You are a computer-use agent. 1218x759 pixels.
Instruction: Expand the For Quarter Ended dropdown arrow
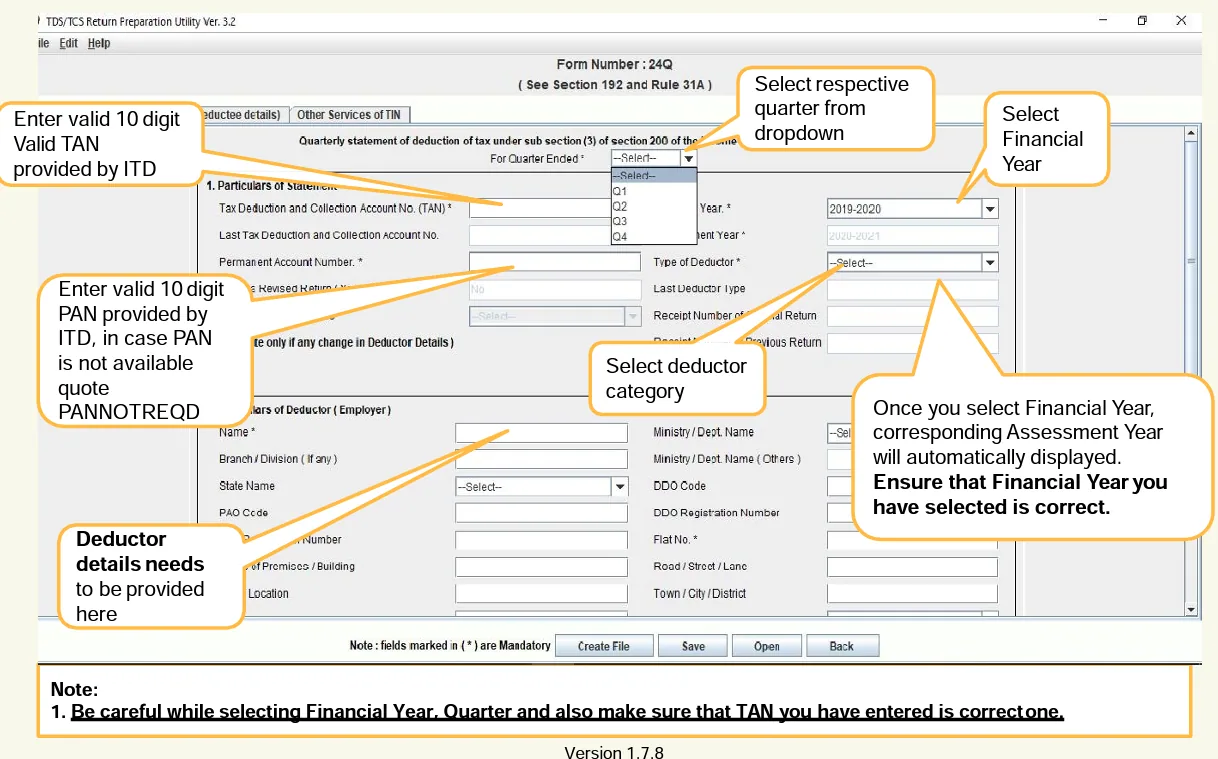[x=689, y=158]
